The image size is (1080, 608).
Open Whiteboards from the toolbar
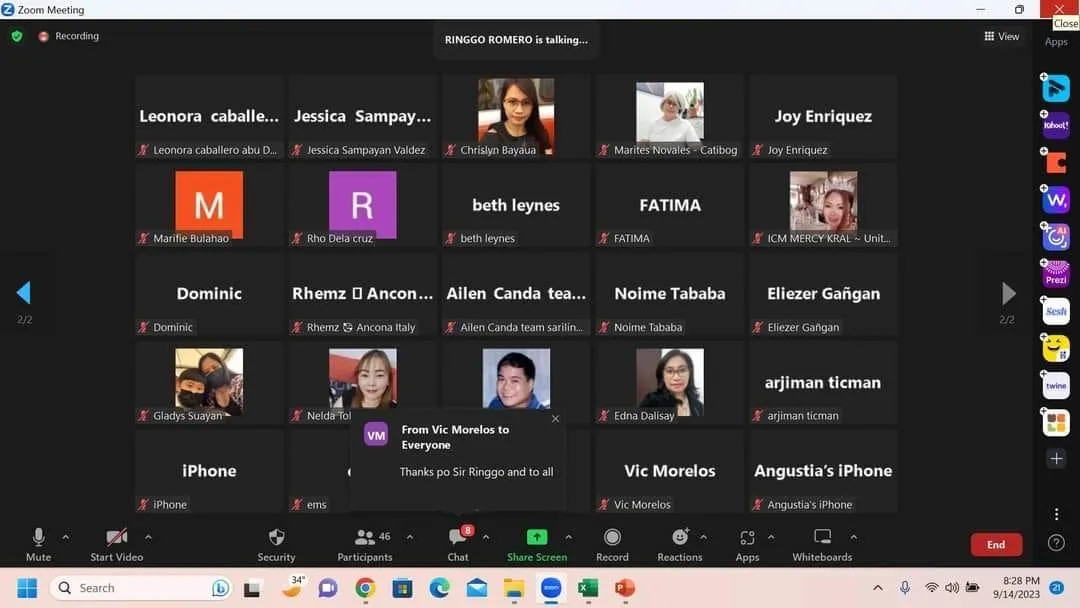(x=822, y=545)
